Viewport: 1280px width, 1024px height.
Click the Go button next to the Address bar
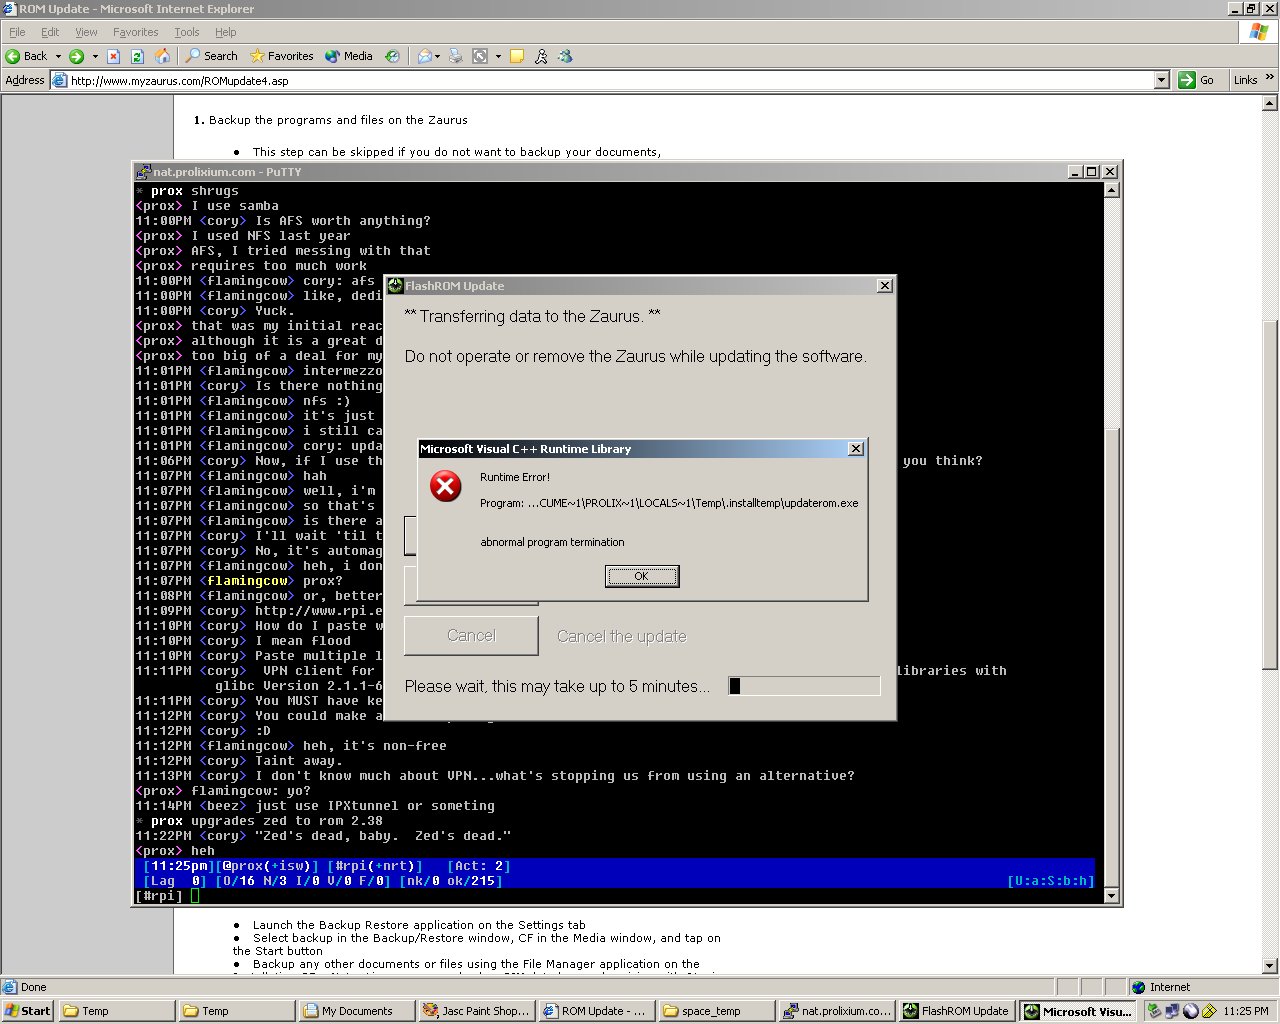(x=1196, y=80)
